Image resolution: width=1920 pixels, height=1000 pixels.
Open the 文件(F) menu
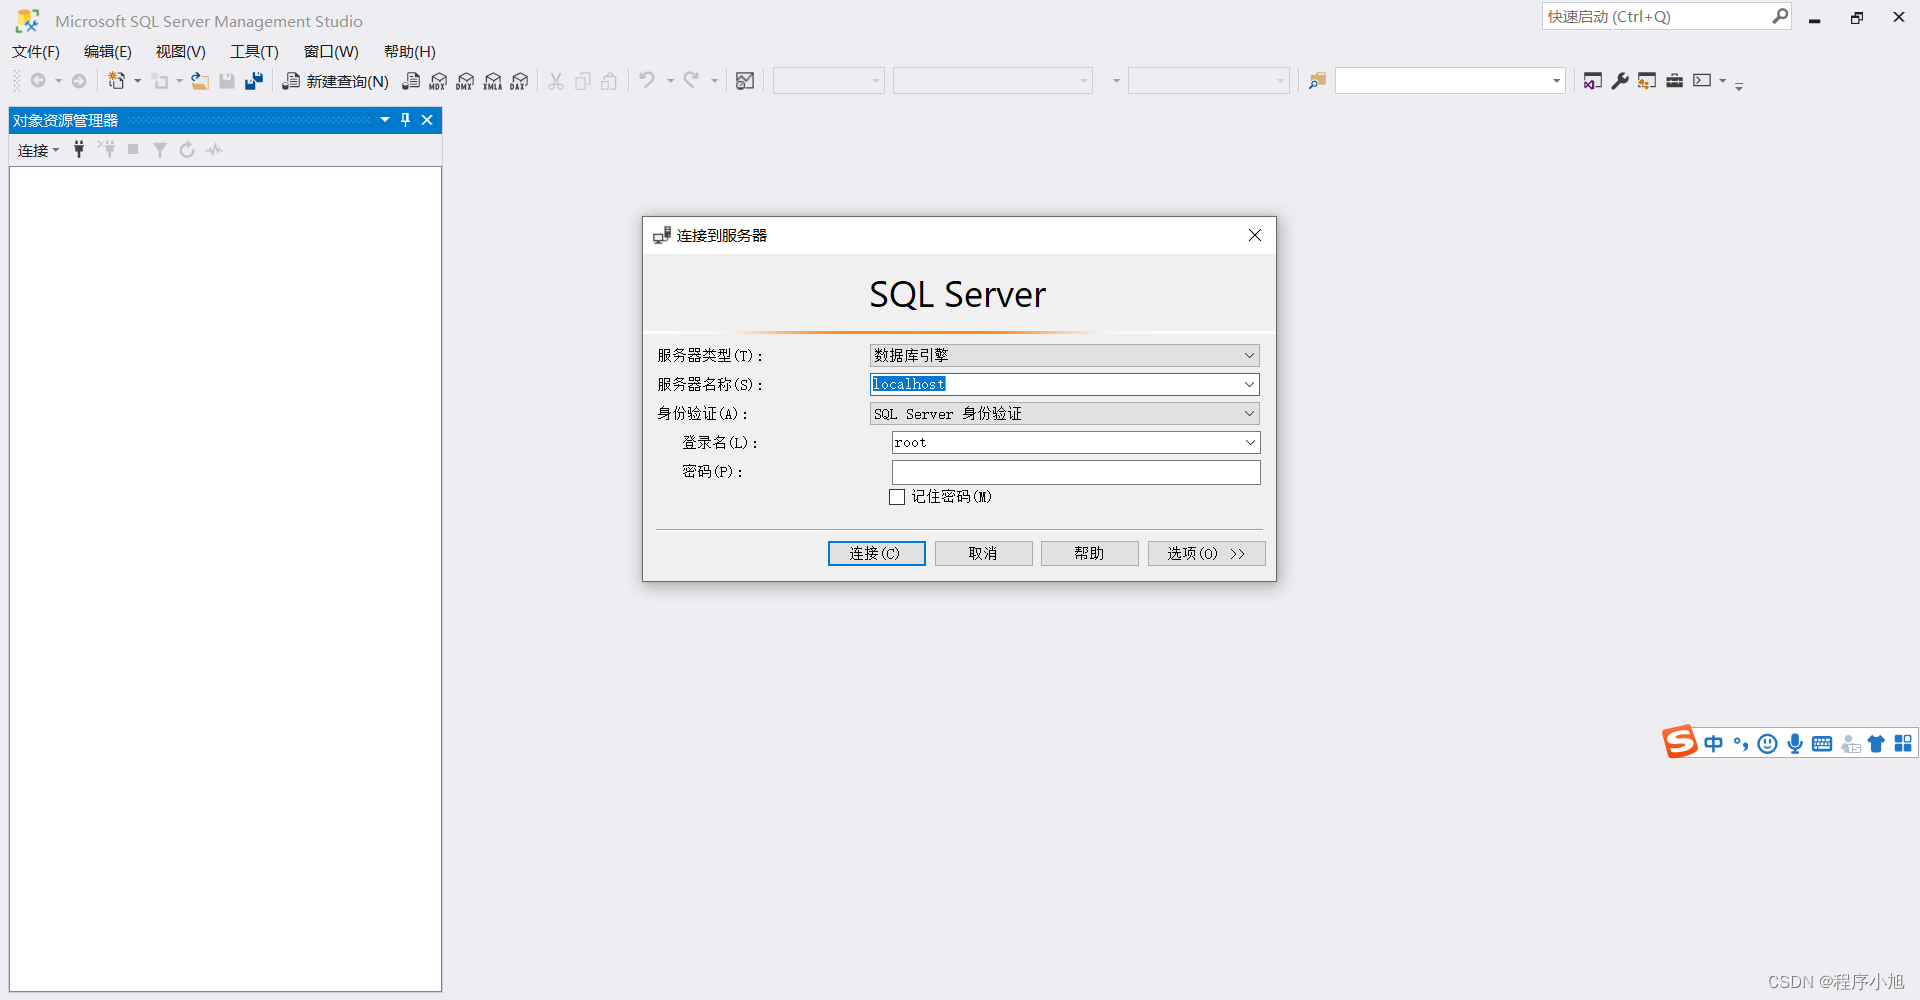click(36, 52)
